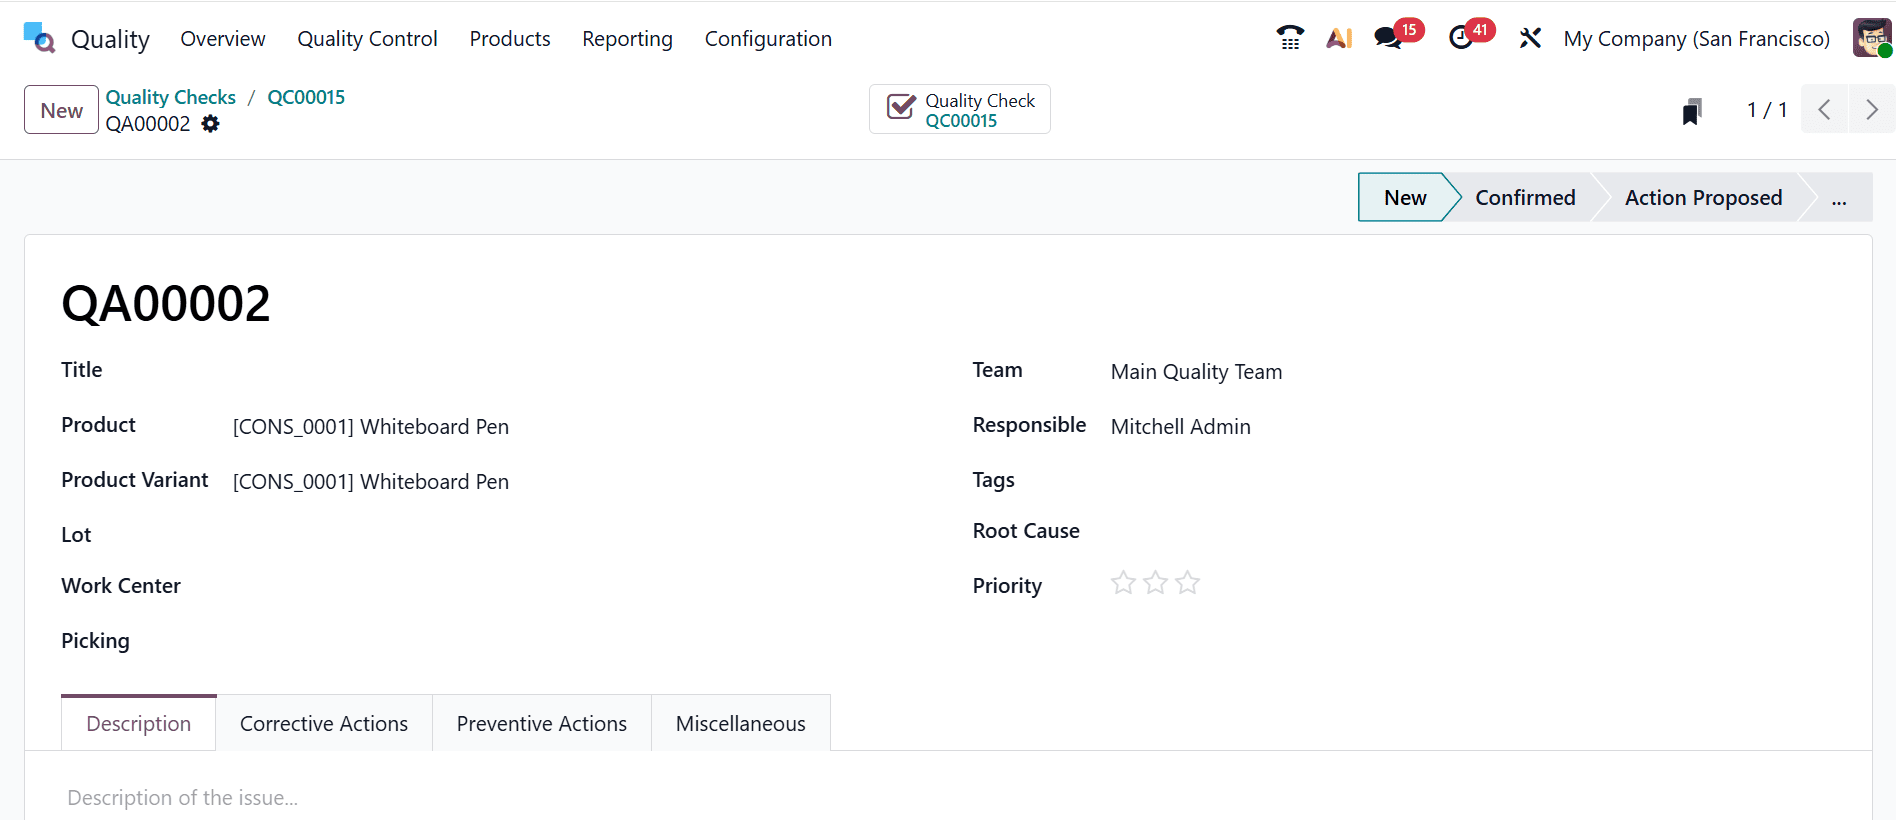
Task: Open the Reporting menu
Action: pyautogui.click(x=627, y=38)
